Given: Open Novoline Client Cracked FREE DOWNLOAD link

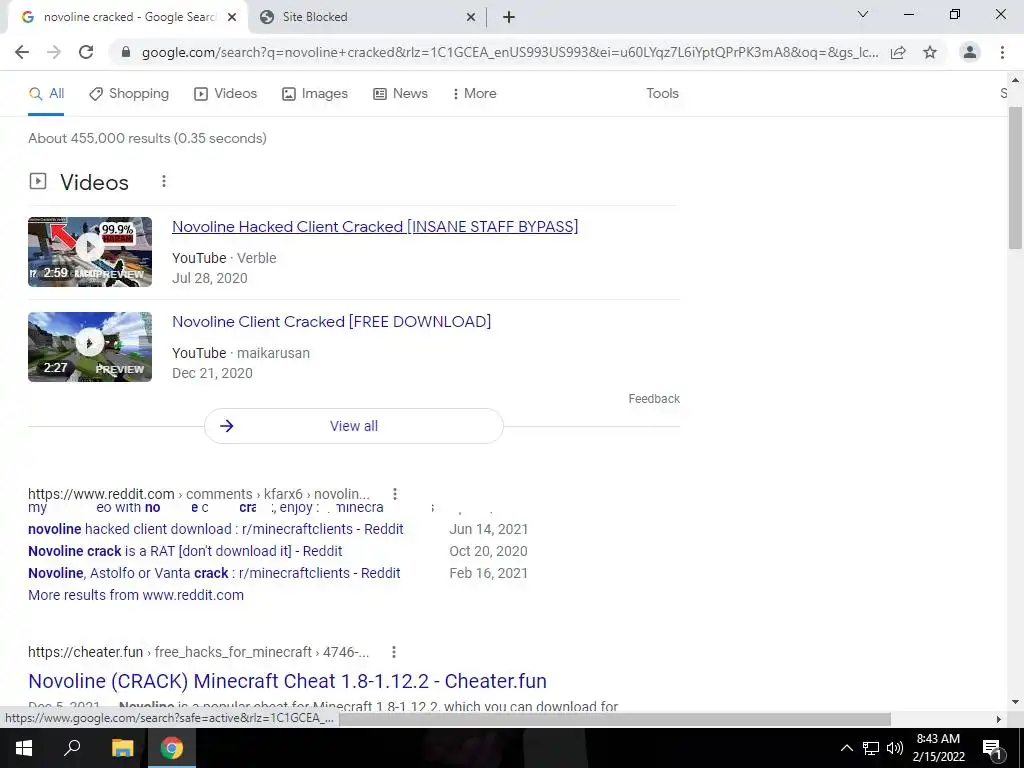Looking at the screenshot, I should coord(332,321).
